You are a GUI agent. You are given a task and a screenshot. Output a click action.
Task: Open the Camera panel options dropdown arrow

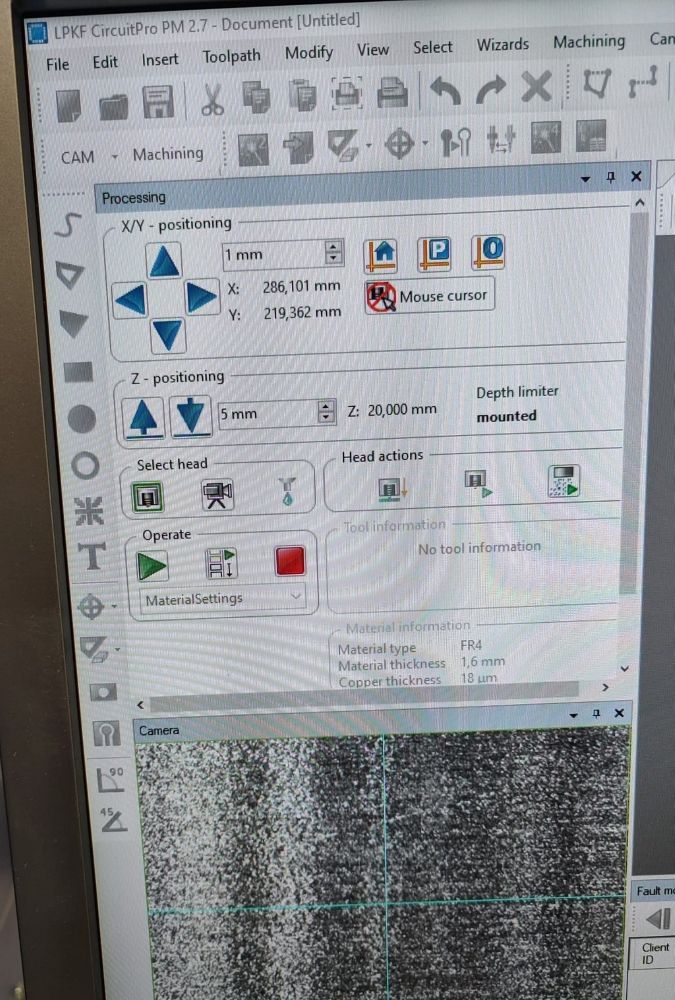(573, 715)
